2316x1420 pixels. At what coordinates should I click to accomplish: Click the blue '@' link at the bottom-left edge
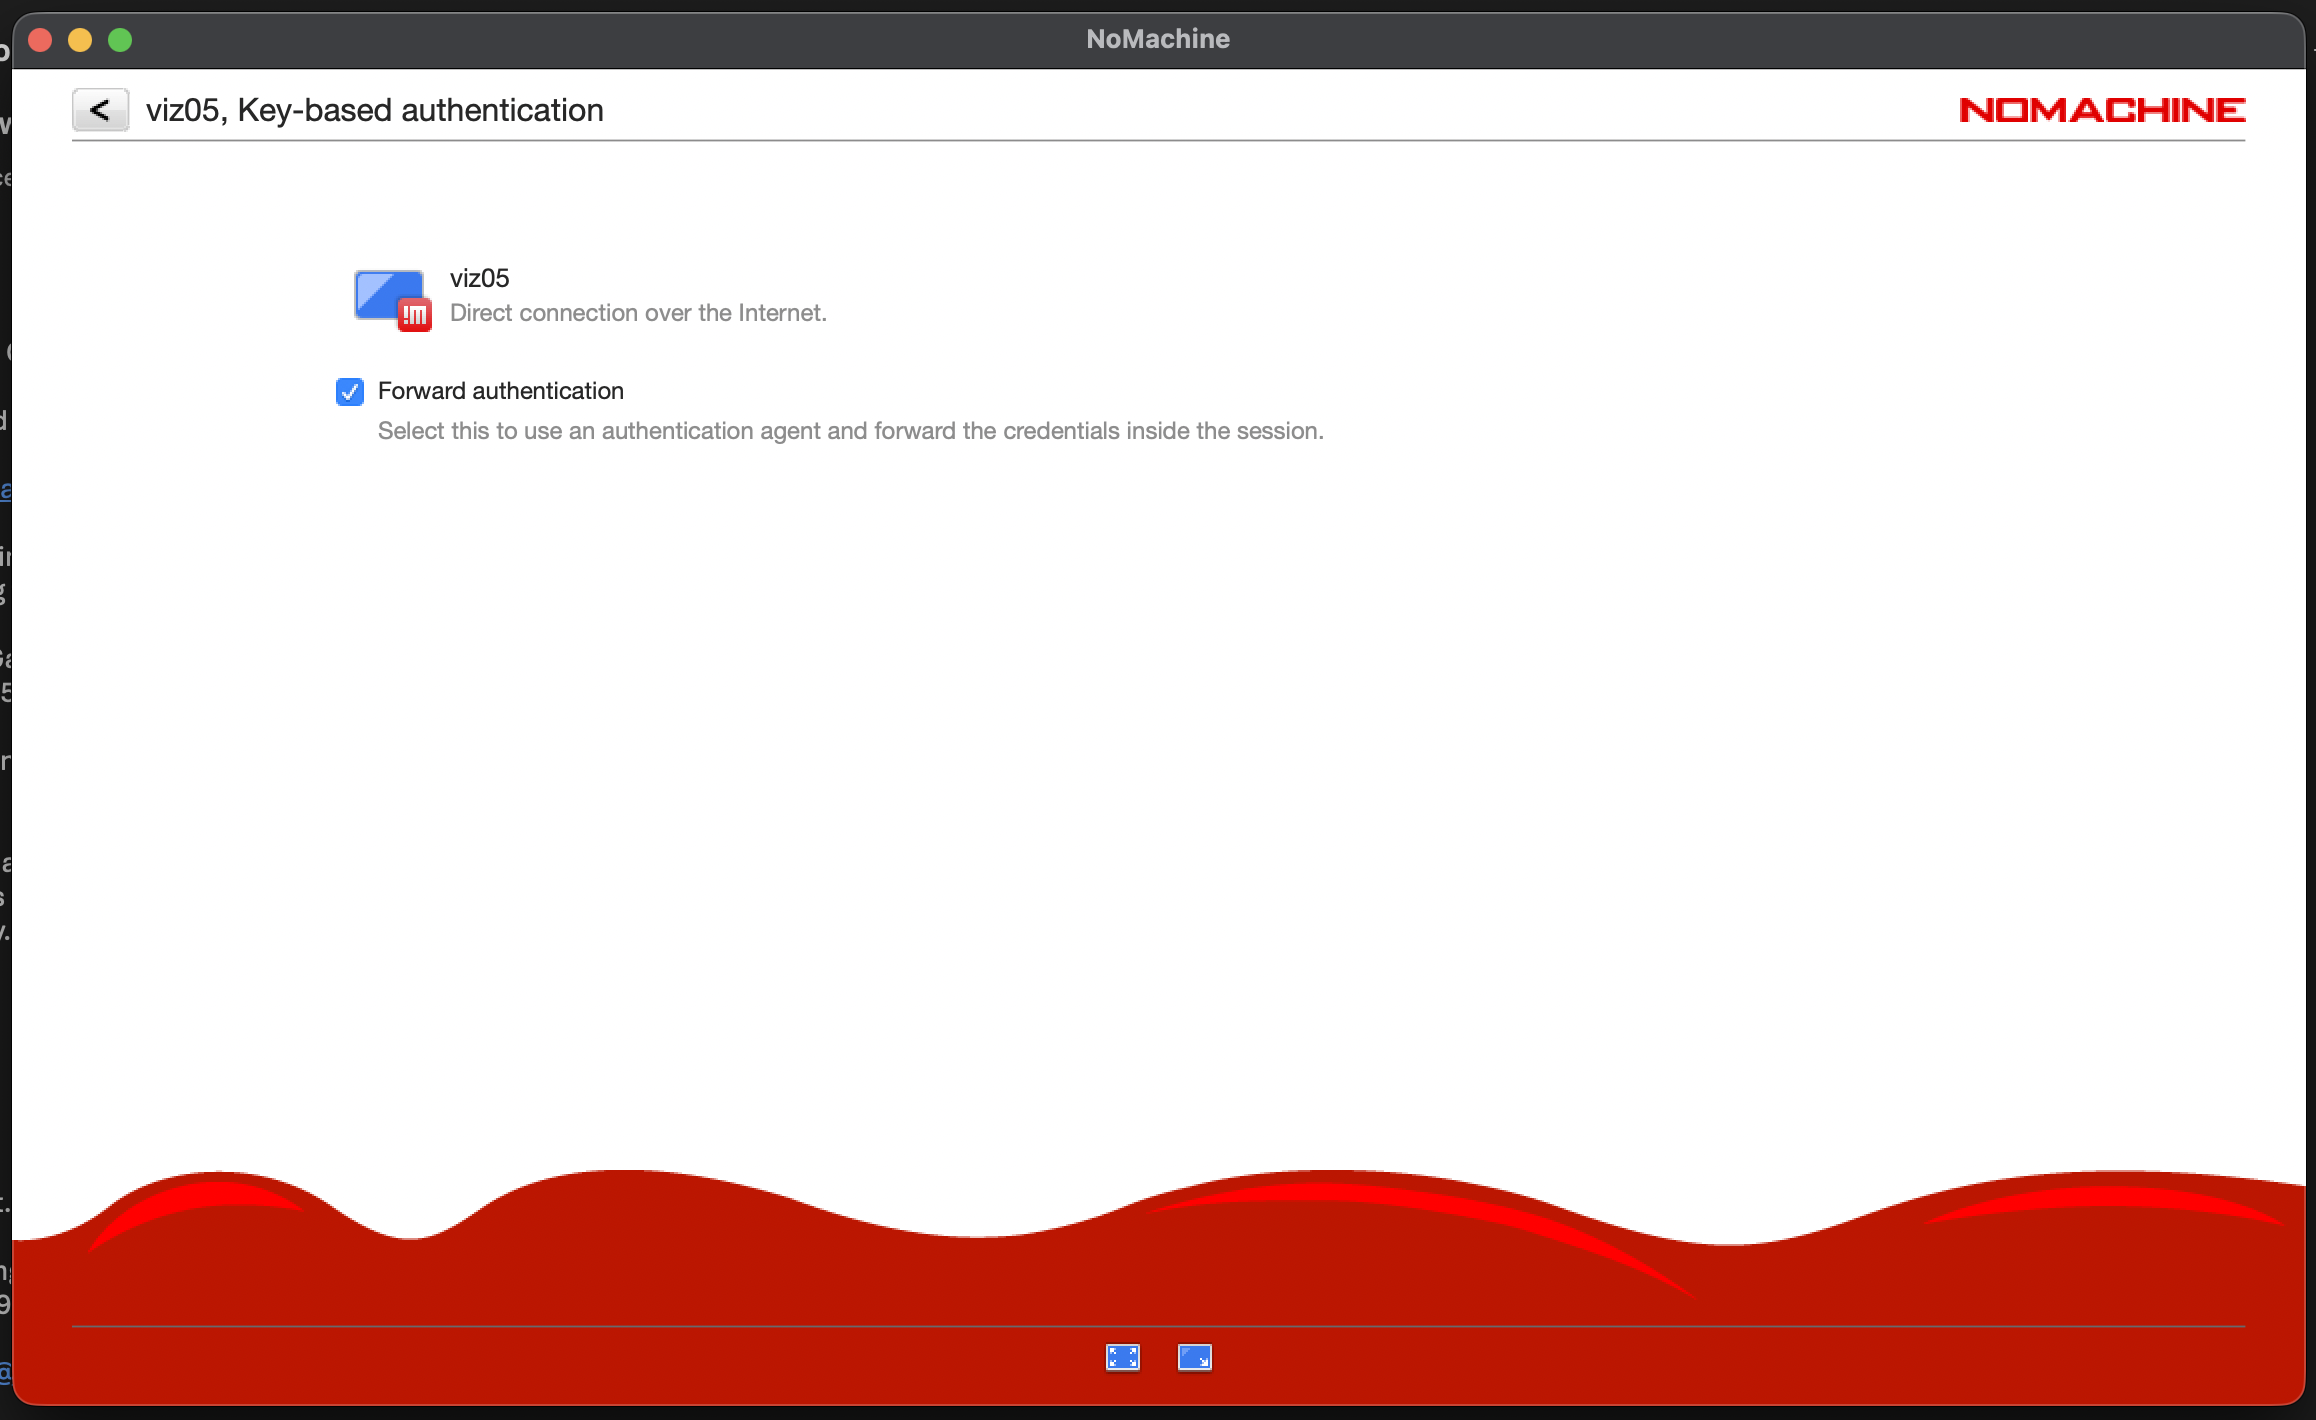(x=4, y=1370)
